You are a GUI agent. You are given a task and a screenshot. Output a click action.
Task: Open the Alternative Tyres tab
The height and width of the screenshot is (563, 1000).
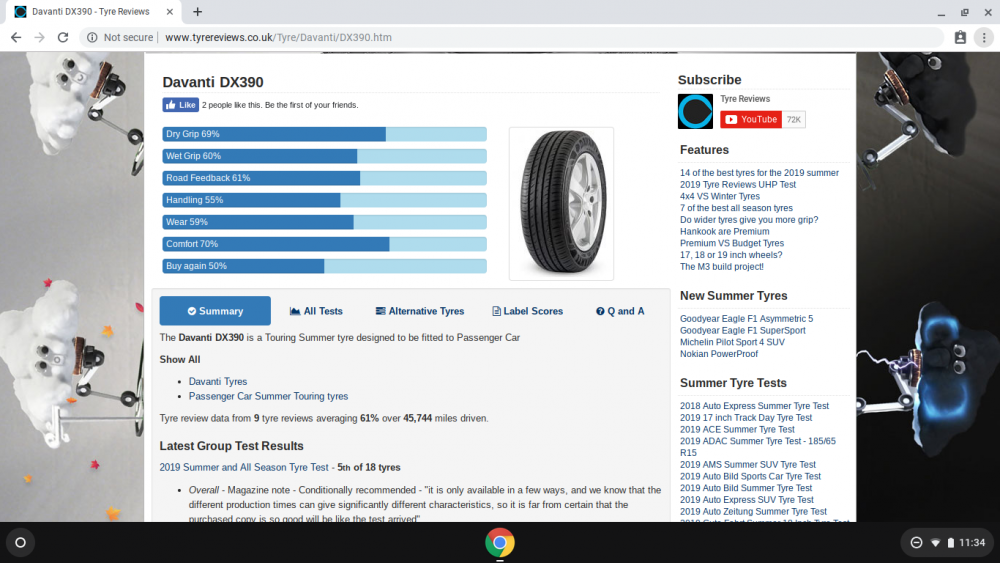tap(420, 311)
